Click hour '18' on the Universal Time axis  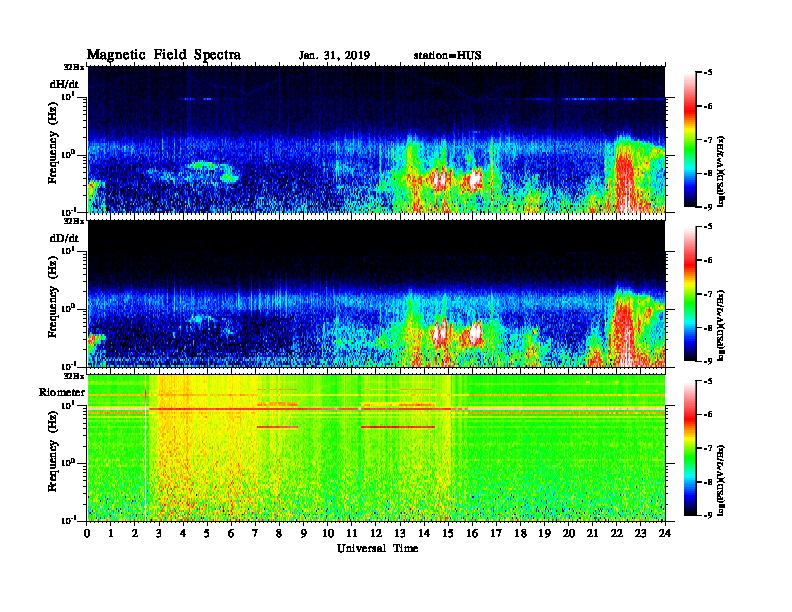pos(520,533)
